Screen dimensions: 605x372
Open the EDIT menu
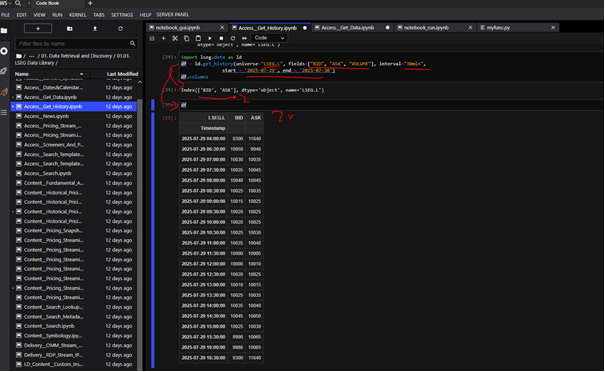click(x=22, y=15)
